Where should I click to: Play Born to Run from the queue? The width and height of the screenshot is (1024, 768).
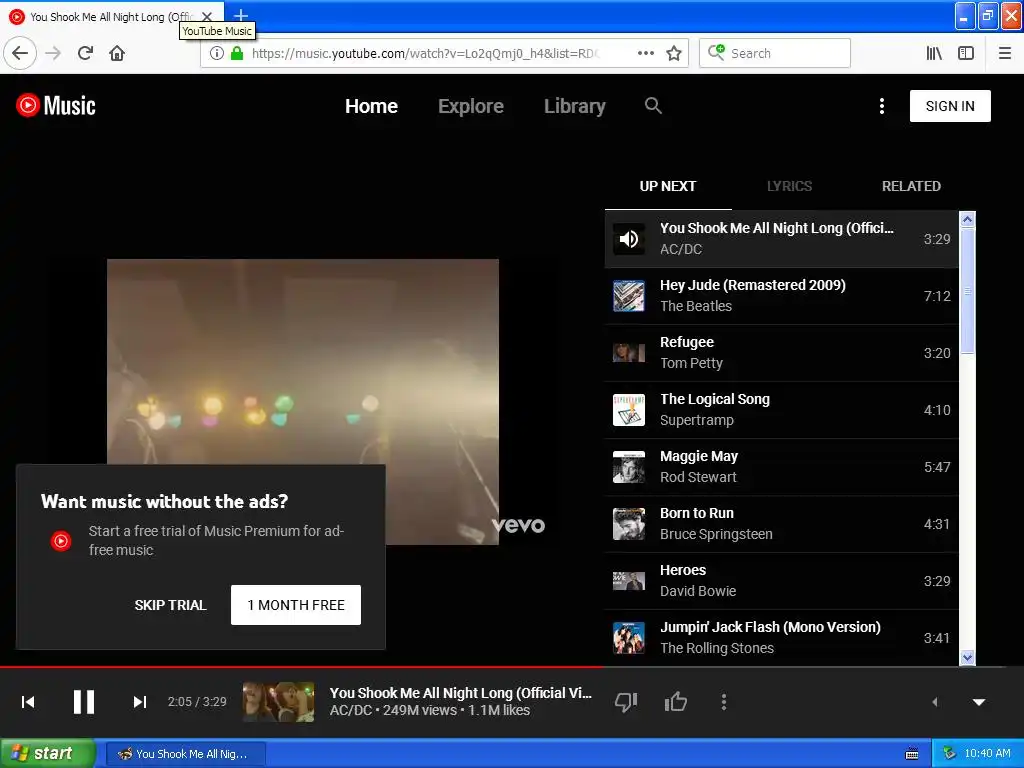tap(781, 524)
